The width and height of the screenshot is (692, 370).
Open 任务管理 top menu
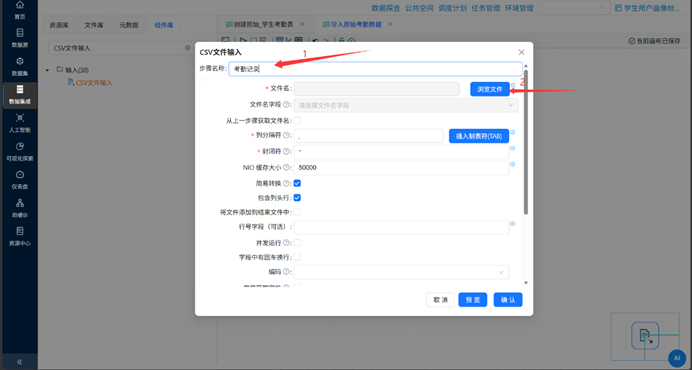click(486, 8)
